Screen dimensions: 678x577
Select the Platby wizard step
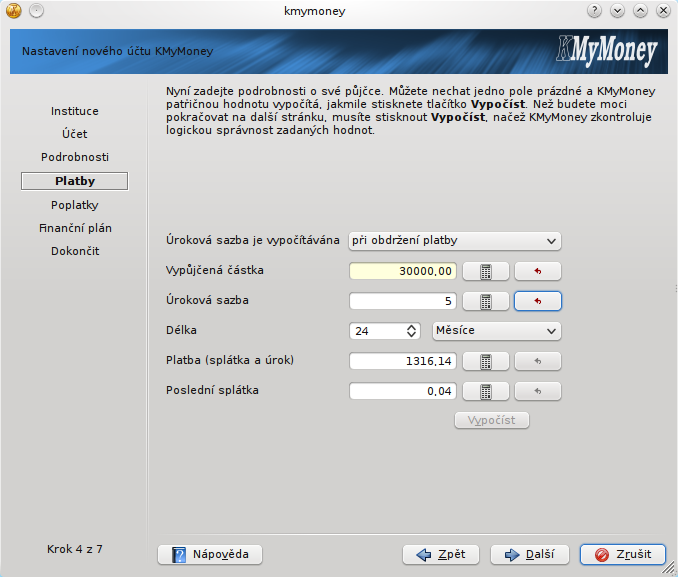[x=75, y=181]
